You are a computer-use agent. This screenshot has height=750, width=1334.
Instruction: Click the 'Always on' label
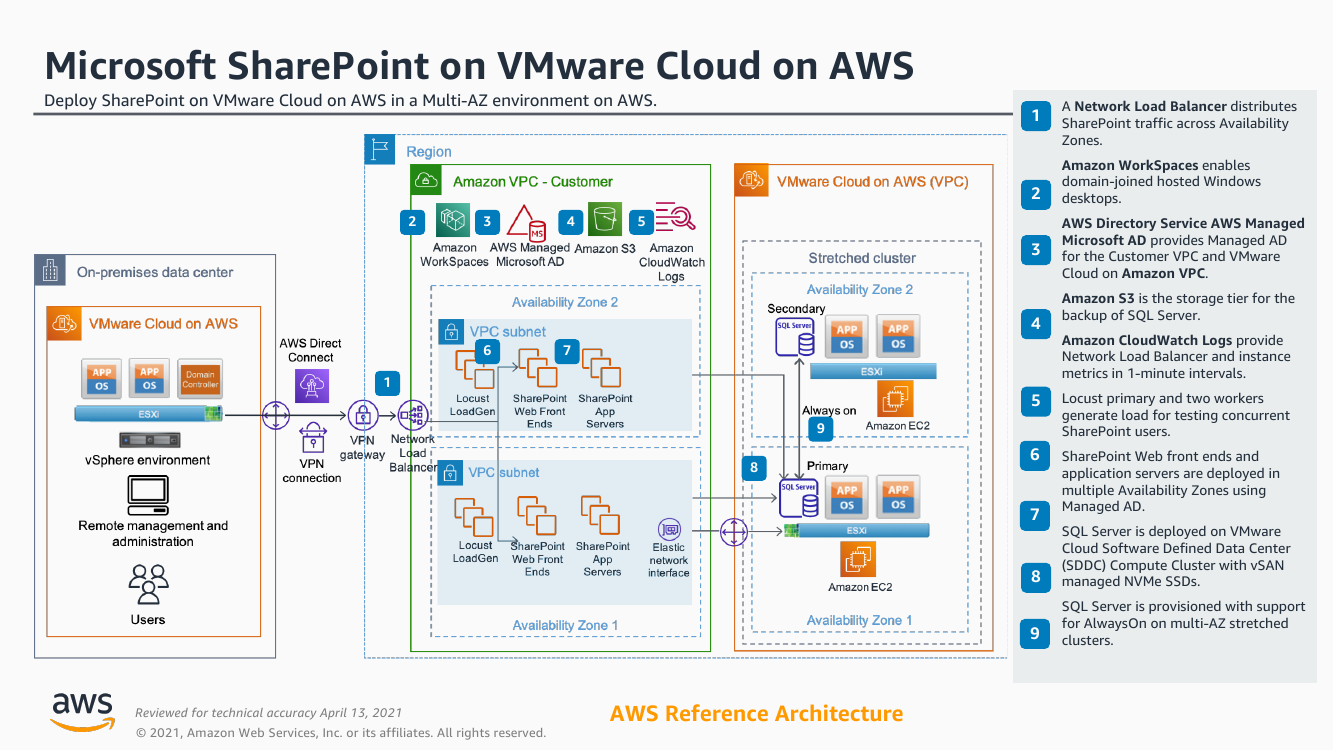click(x=829, y=410)
